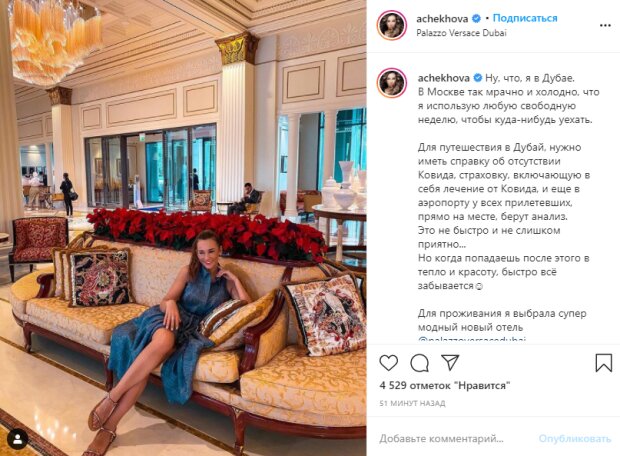The height and width of the screenshot is (456, 620).
Task: Share post with paper plane icon
Action: click(x=450, y=362)
